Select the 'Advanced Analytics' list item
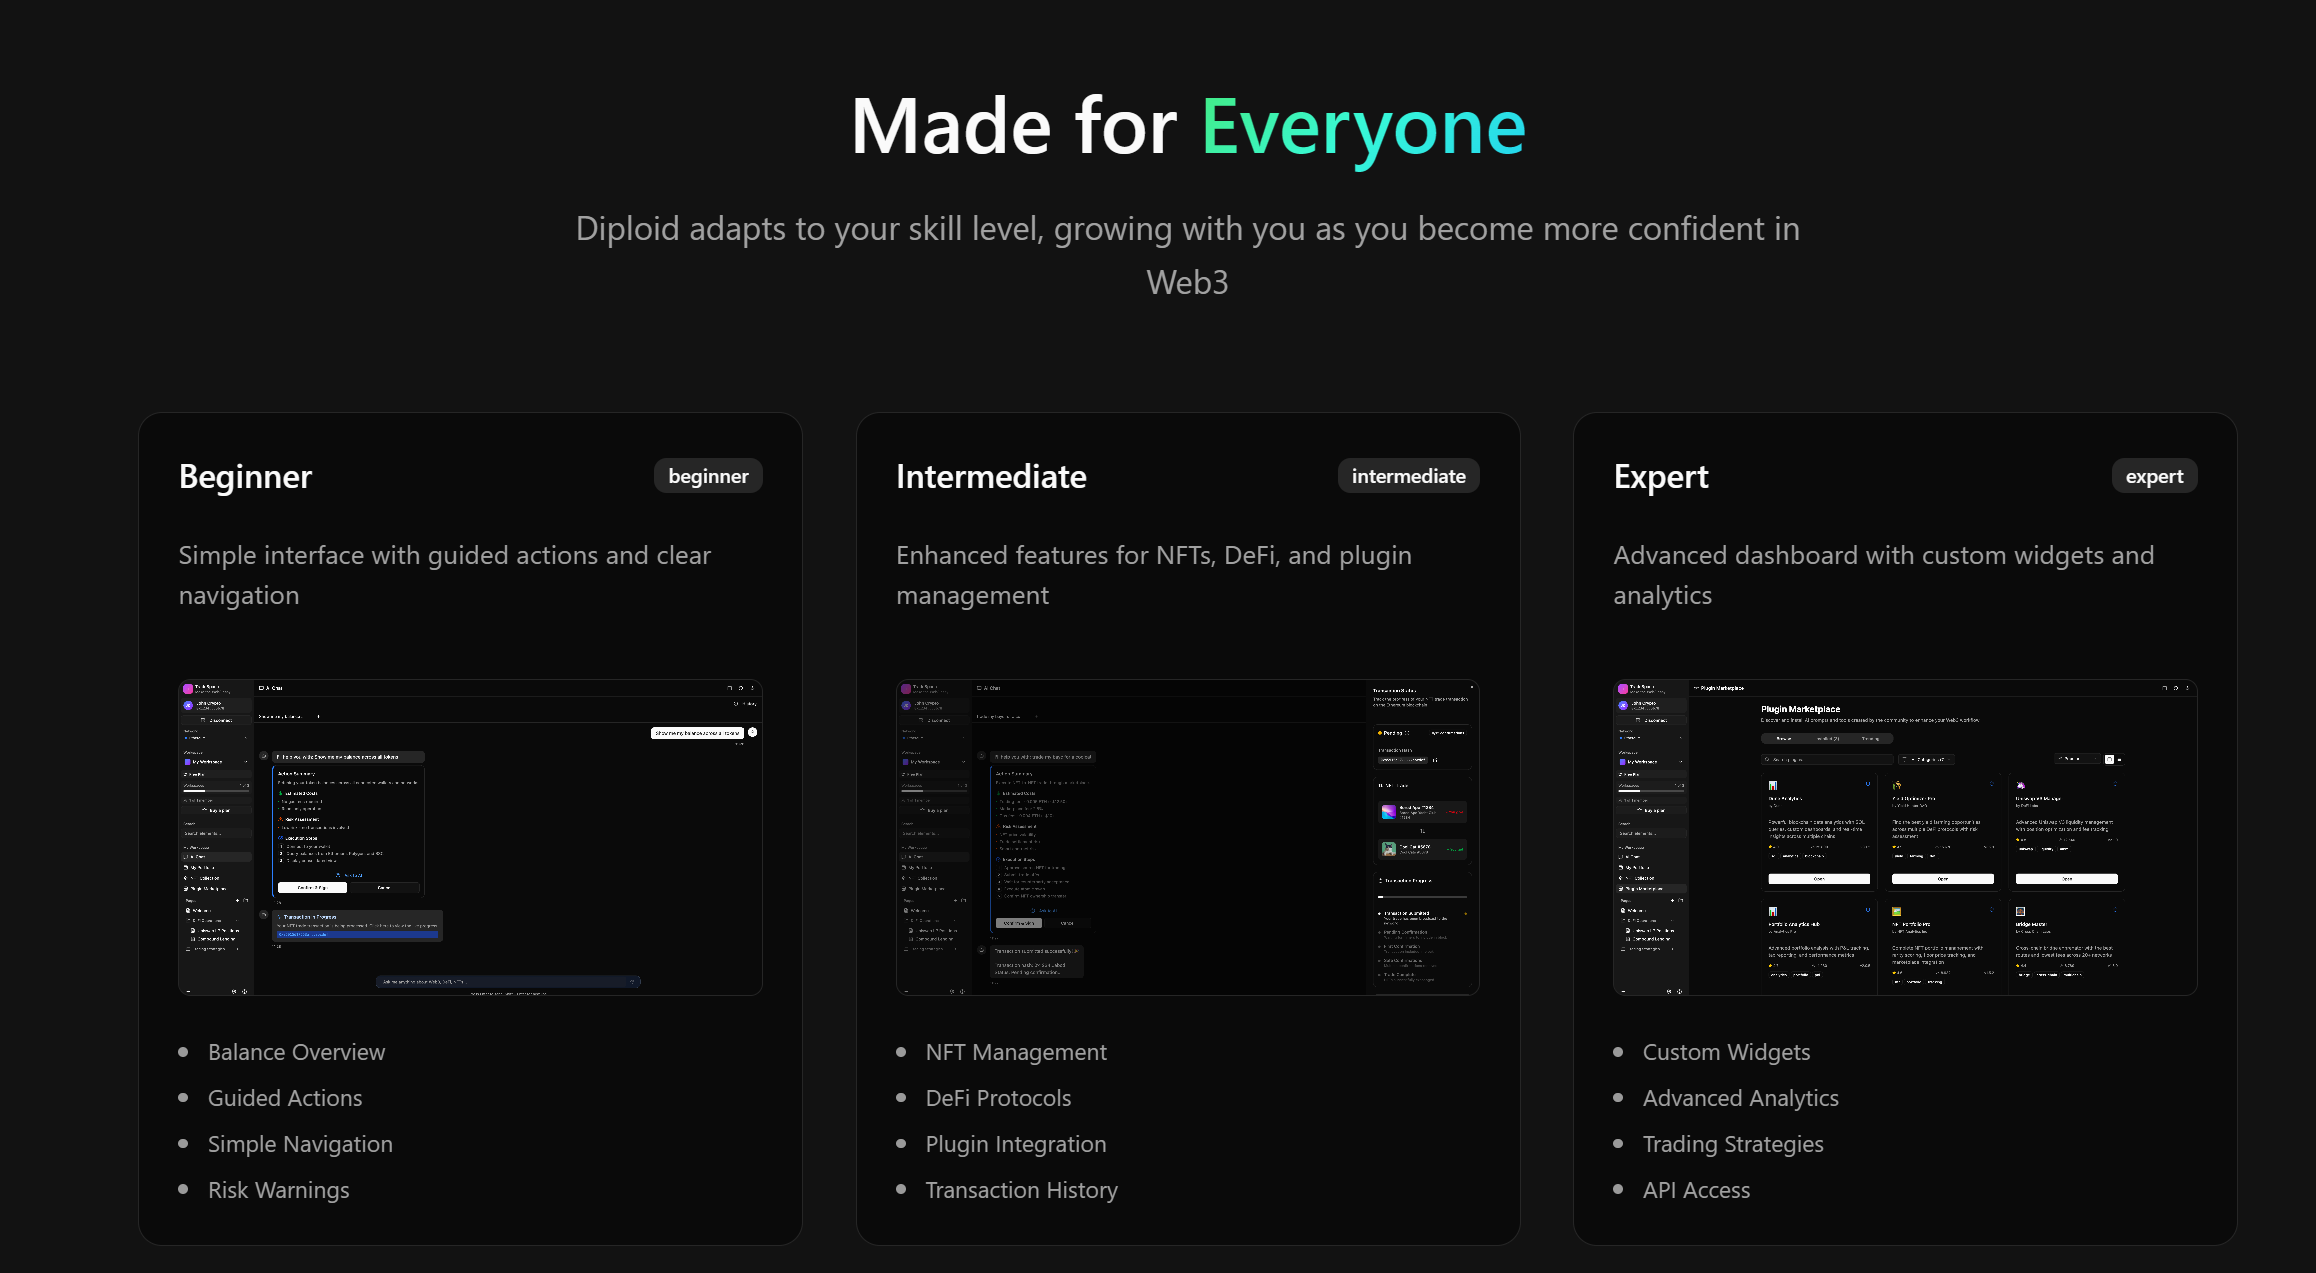The height and width of the screenshot is (1273, 2316). coord(1740,1098)
